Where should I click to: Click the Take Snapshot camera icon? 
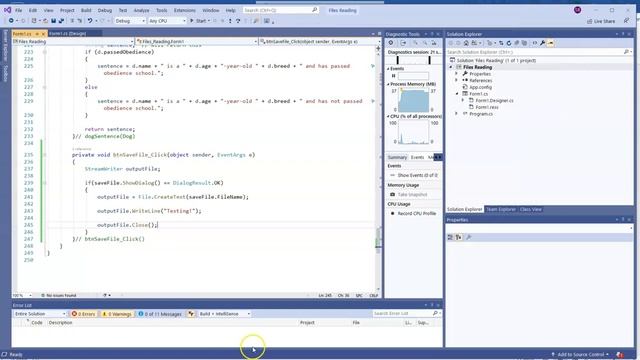point(393,195)
